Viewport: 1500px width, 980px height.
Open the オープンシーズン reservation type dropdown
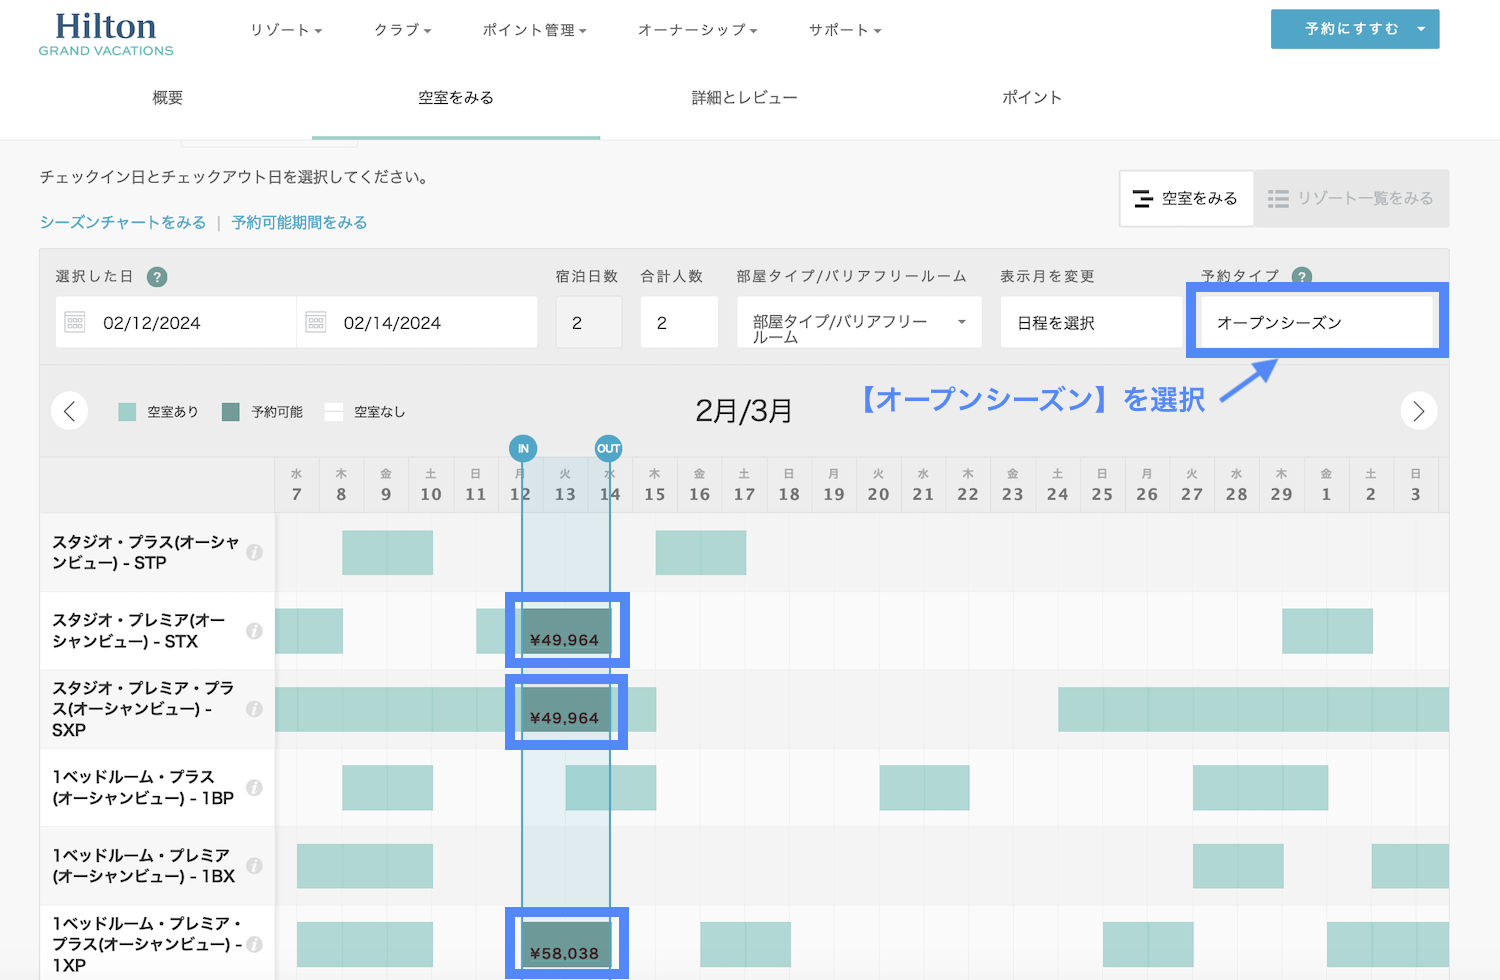[1317, 322]
